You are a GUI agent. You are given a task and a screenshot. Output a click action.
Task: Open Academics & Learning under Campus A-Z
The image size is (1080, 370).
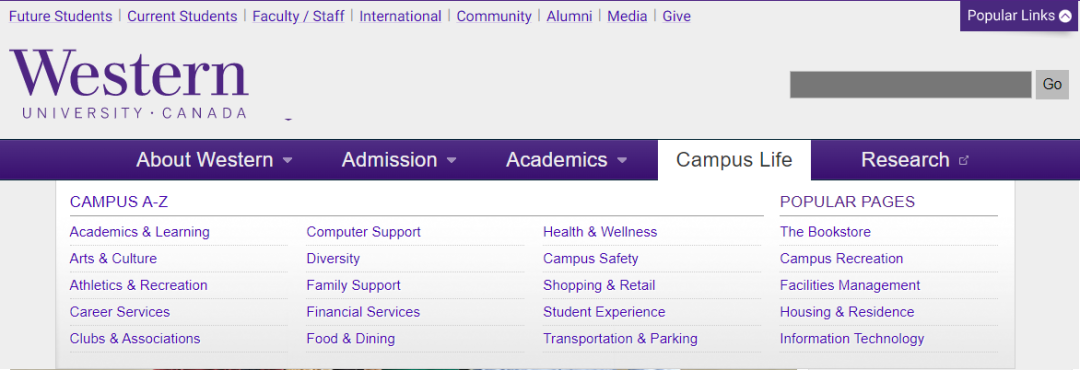point(140,232)
